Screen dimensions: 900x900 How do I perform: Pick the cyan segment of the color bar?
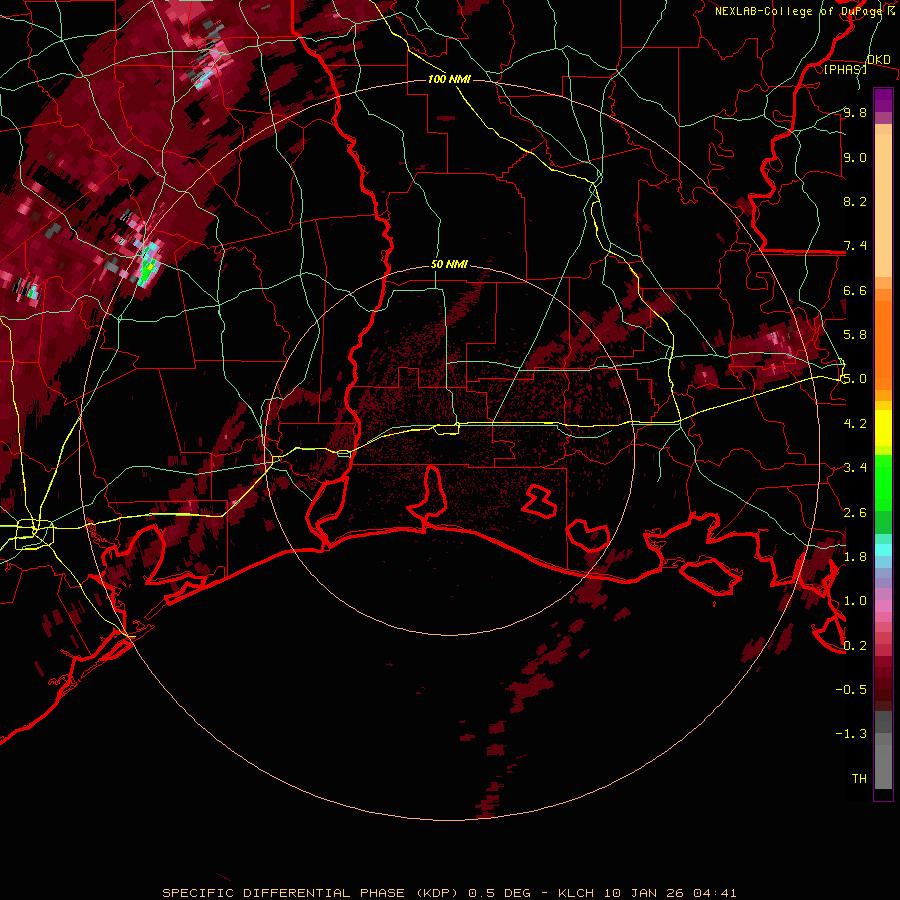pos(883,550)
